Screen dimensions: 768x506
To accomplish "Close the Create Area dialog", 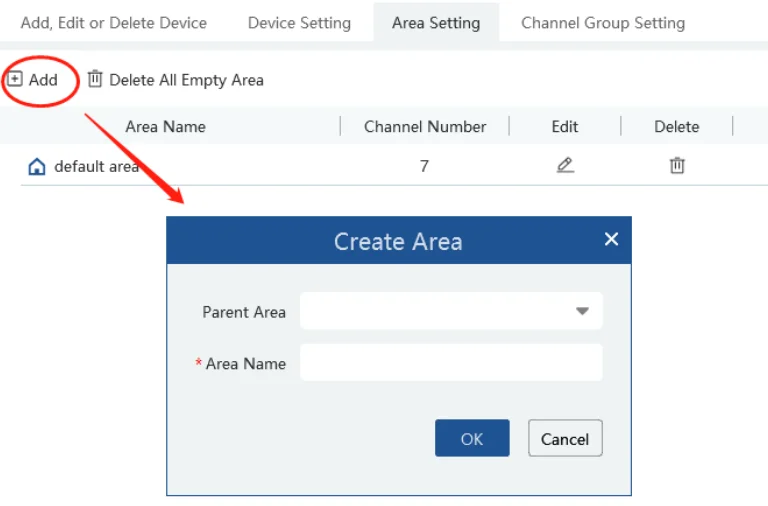I will (611, 239).
